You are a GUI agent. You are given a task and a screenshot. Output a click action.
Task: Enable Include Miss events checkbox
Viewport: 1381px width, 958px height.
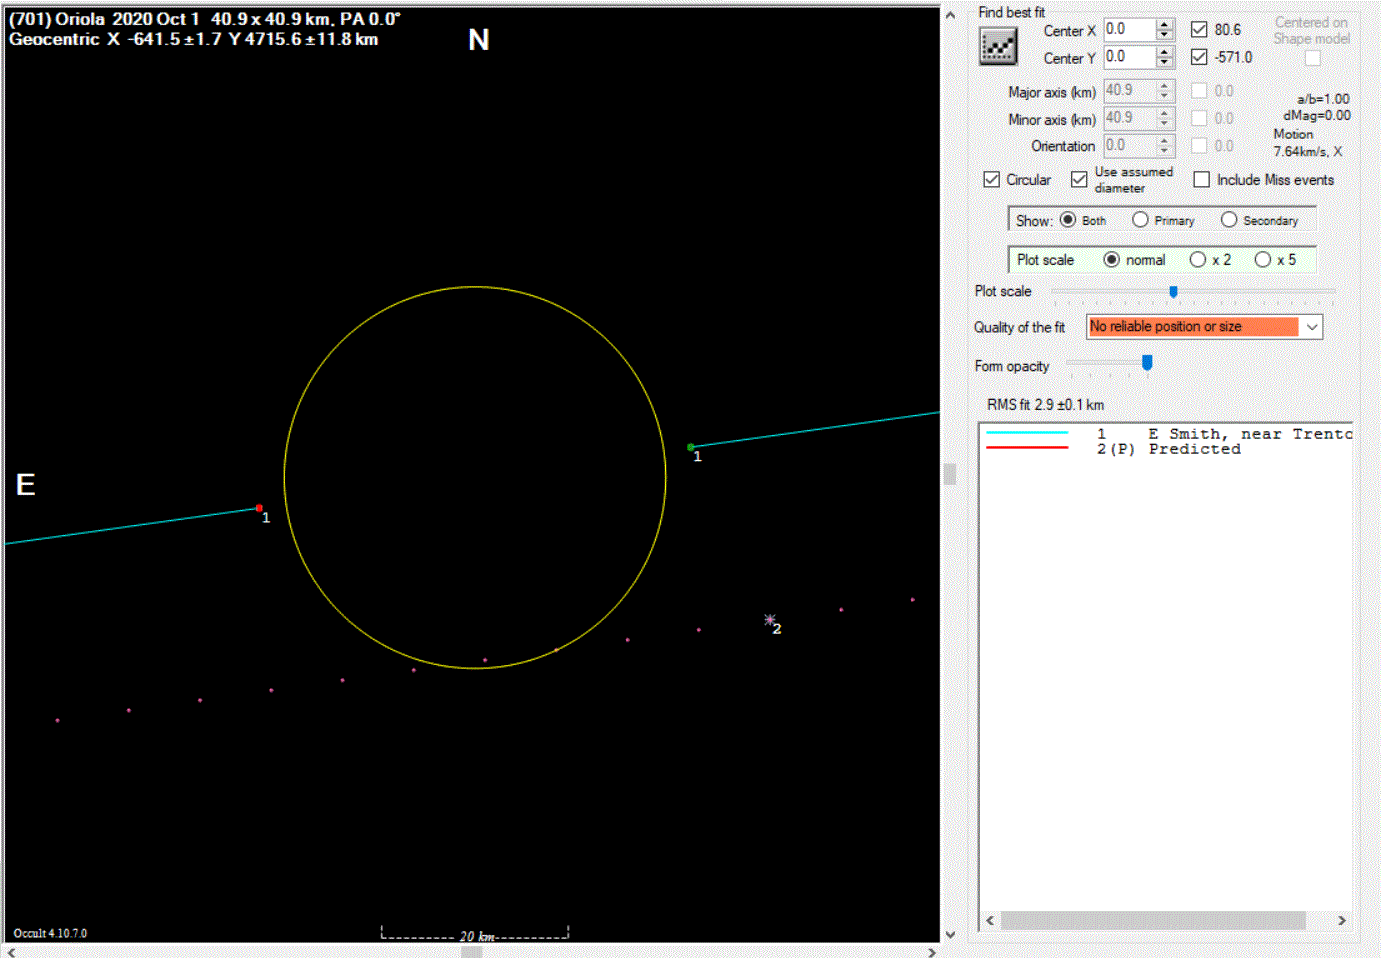1202,180
